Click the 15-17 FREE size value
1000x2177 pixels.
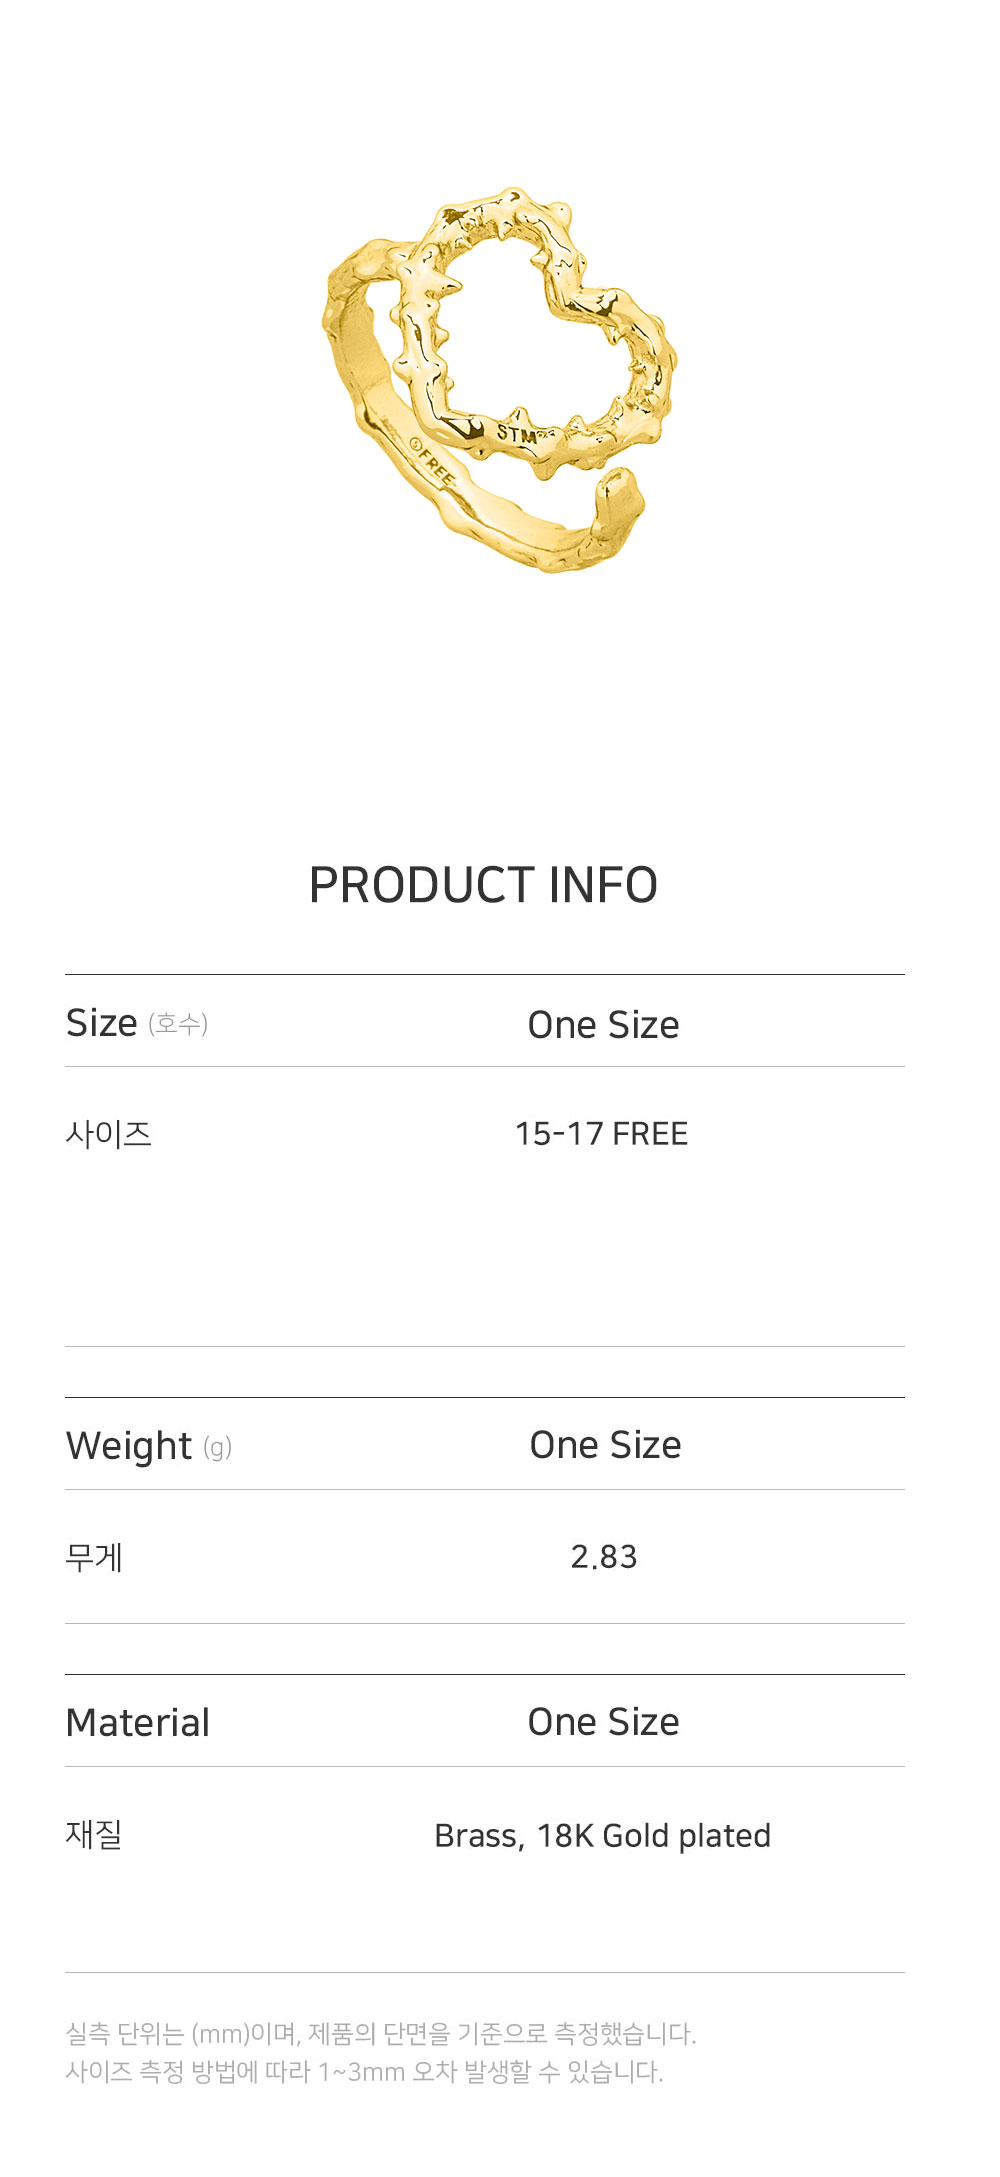[x=601, y=1134]
